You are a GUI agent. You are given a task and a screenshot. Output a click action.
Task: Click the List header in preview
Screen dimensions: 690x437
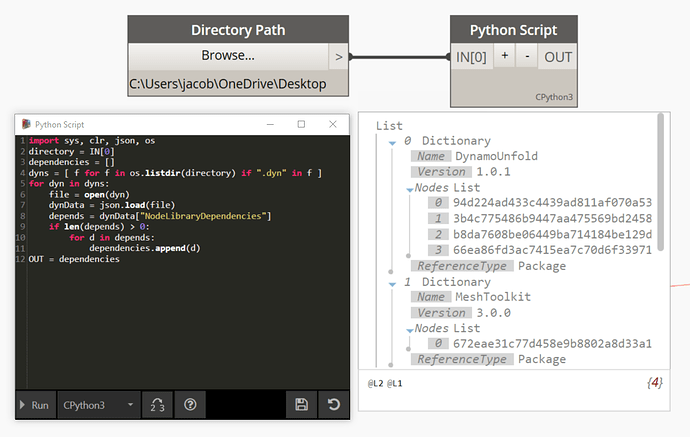pos(389,126)
